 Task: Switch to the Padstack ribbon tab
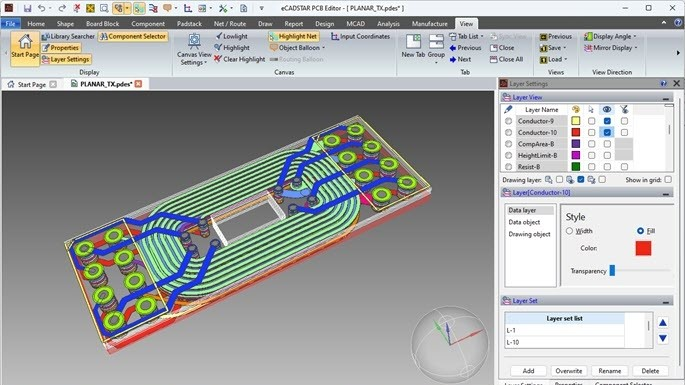(189, 24)
